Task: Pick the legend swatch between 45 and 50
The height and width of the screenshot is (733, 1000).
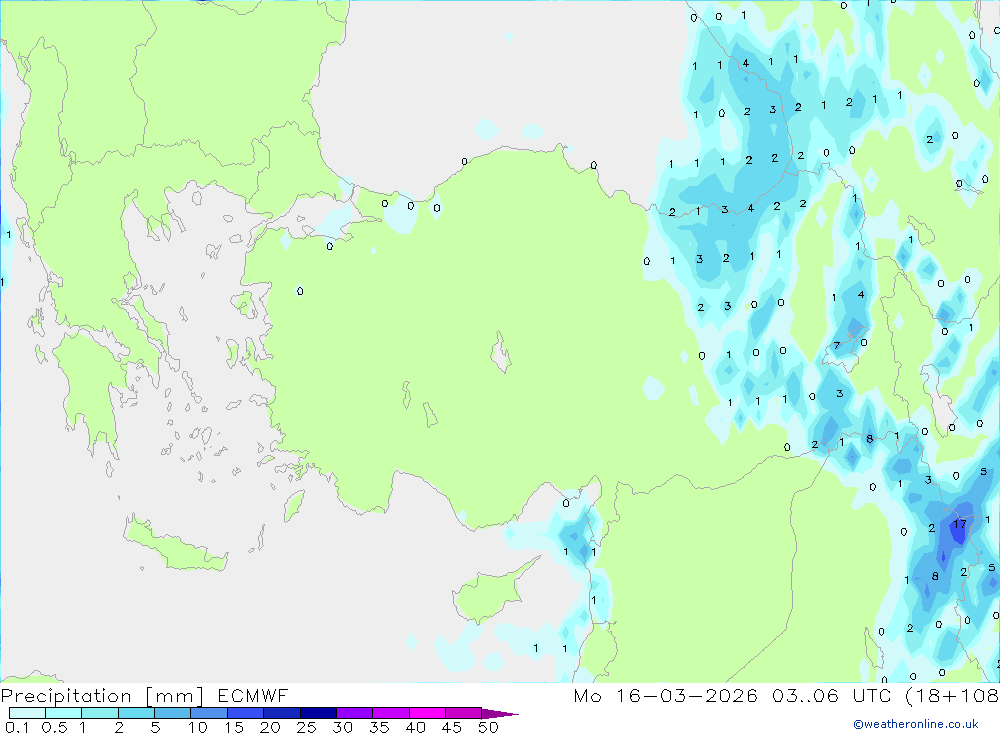Action: (x=463, y=713)
